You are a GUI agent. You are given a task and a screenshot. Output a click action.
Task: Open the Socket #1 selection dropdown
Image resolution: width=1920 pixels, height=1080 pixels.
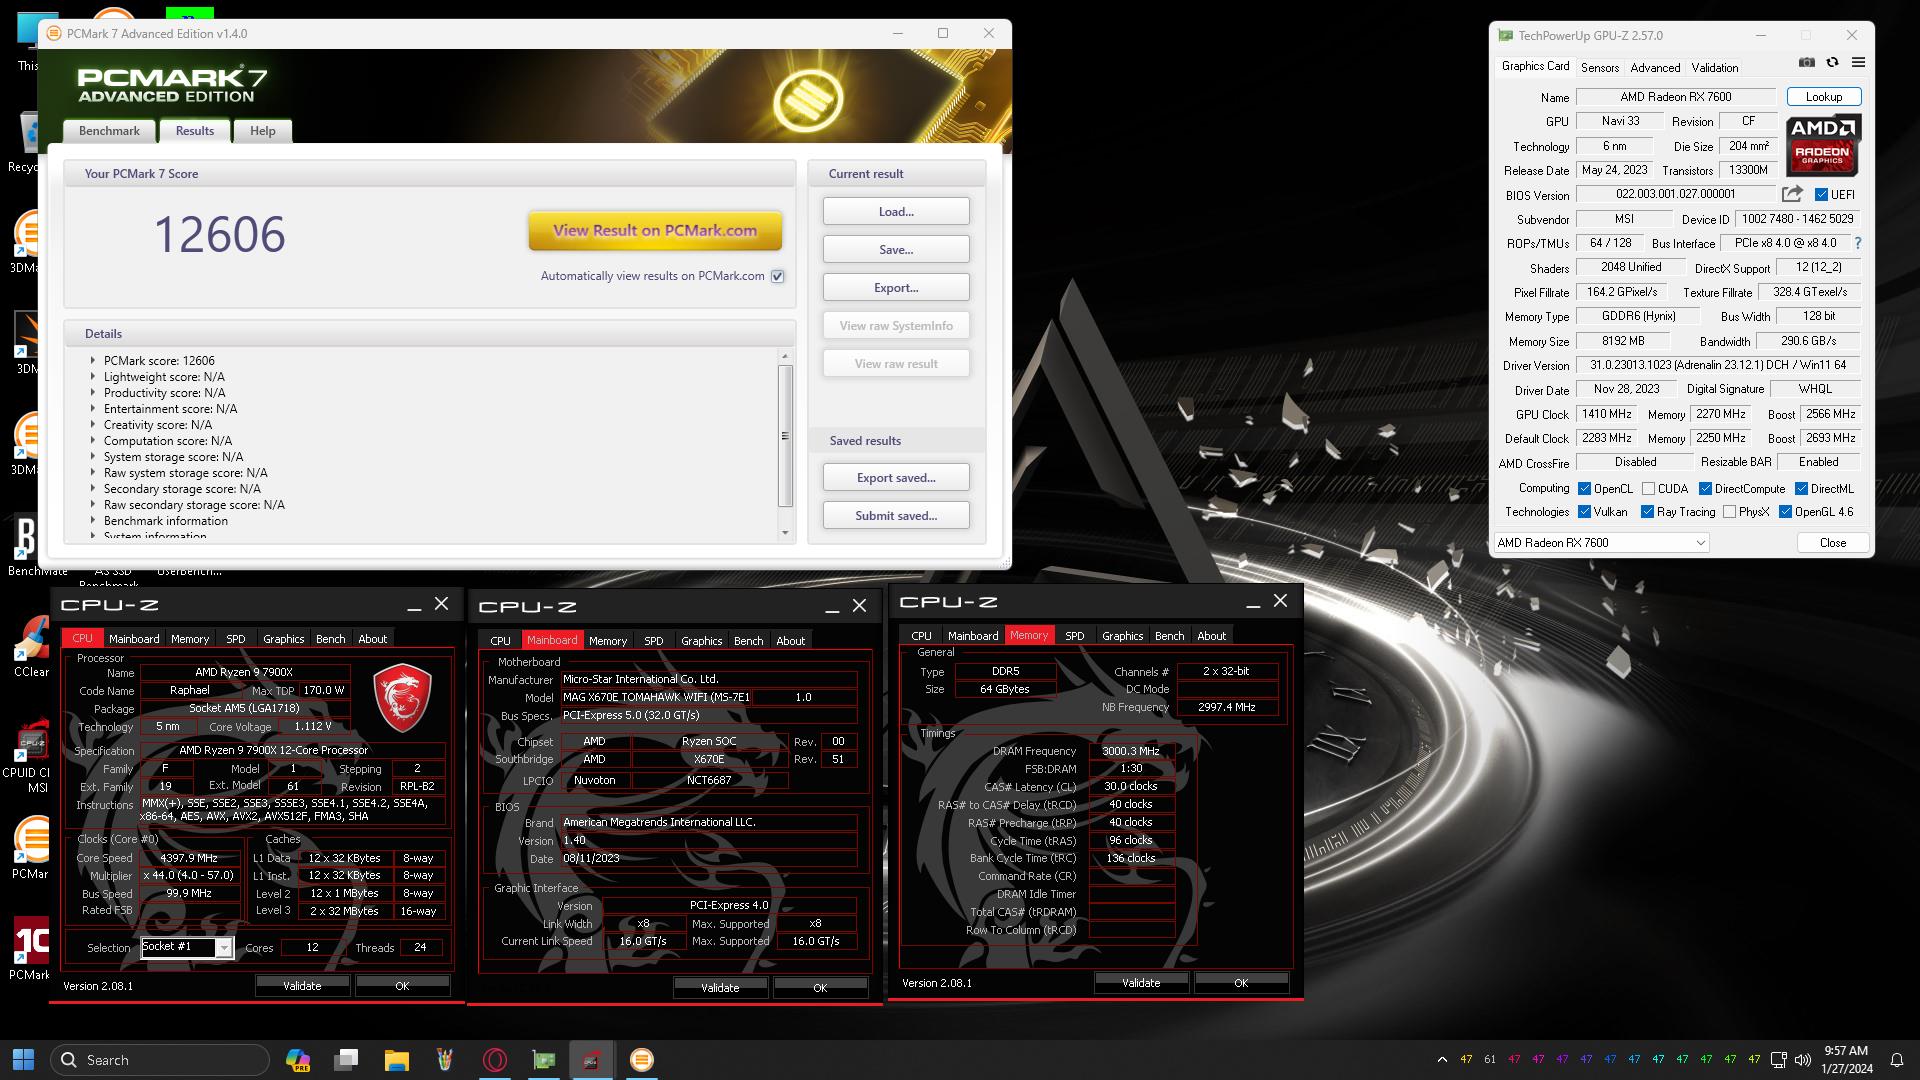186,947
